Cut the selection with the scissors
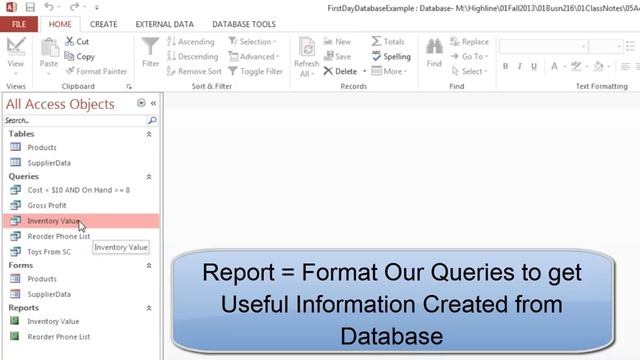This screenshot has height=360, width=640. (x=77, y=41)
